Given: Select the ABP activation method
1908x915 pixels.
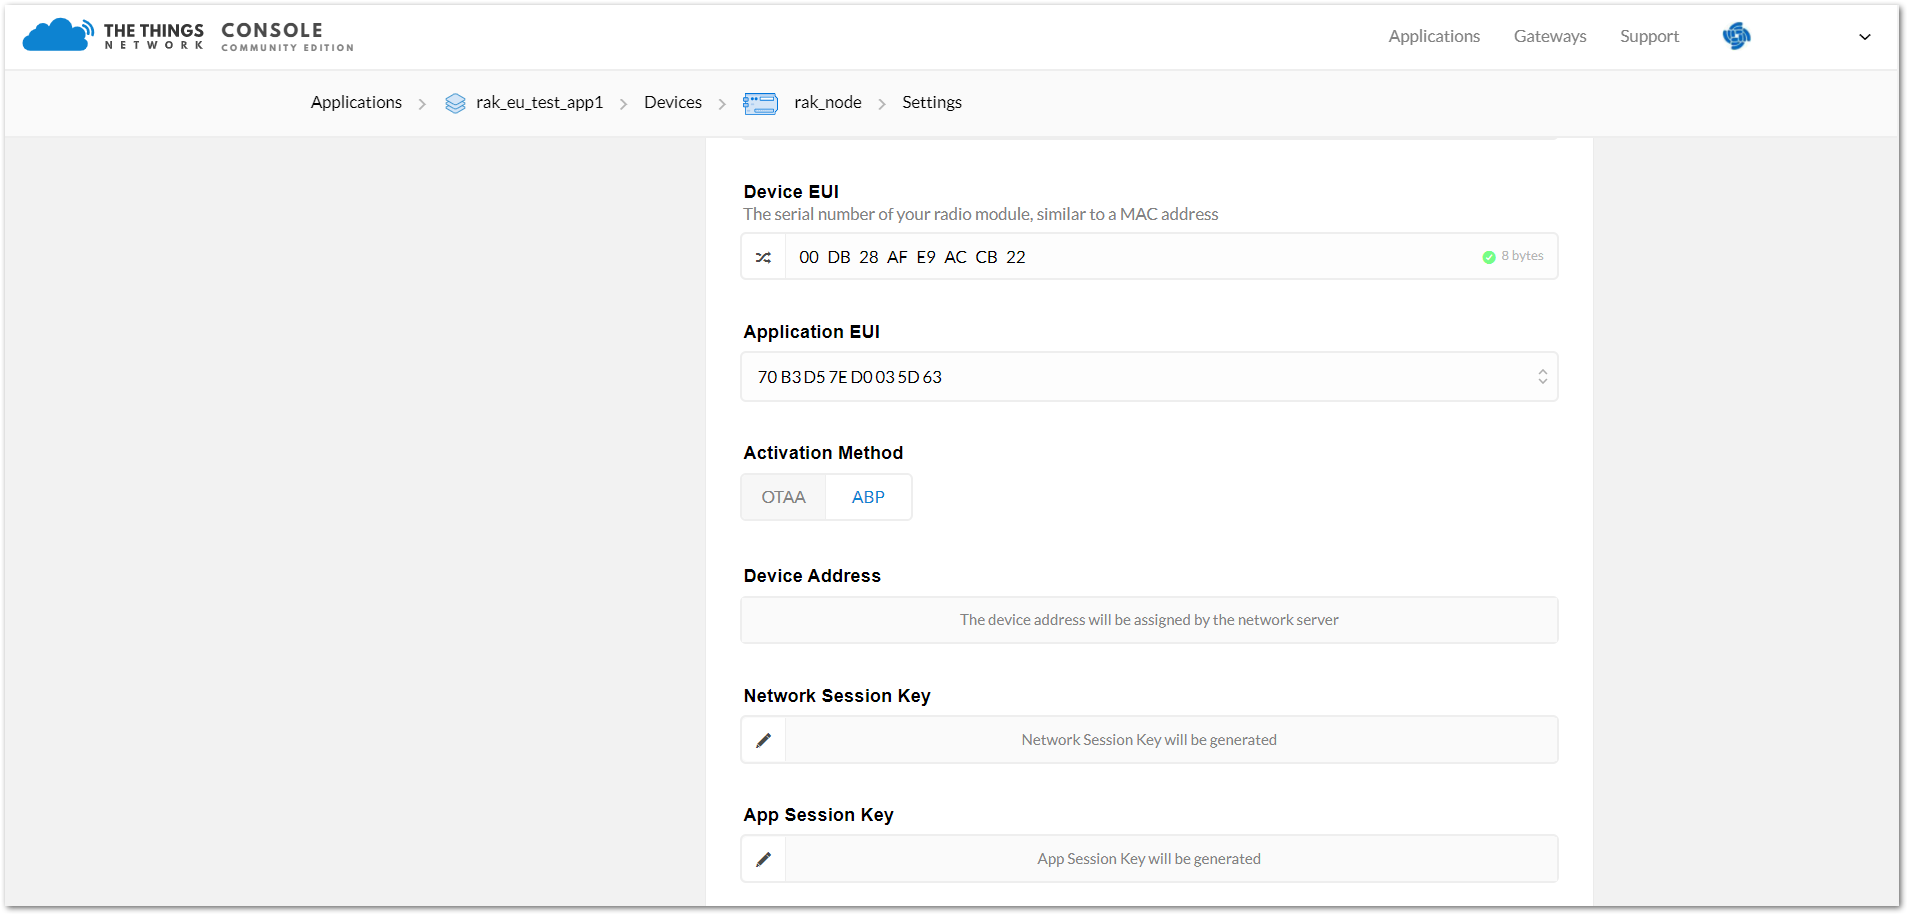Looking at the screenshot, I should pyautogui.click(x=868, y=497).
